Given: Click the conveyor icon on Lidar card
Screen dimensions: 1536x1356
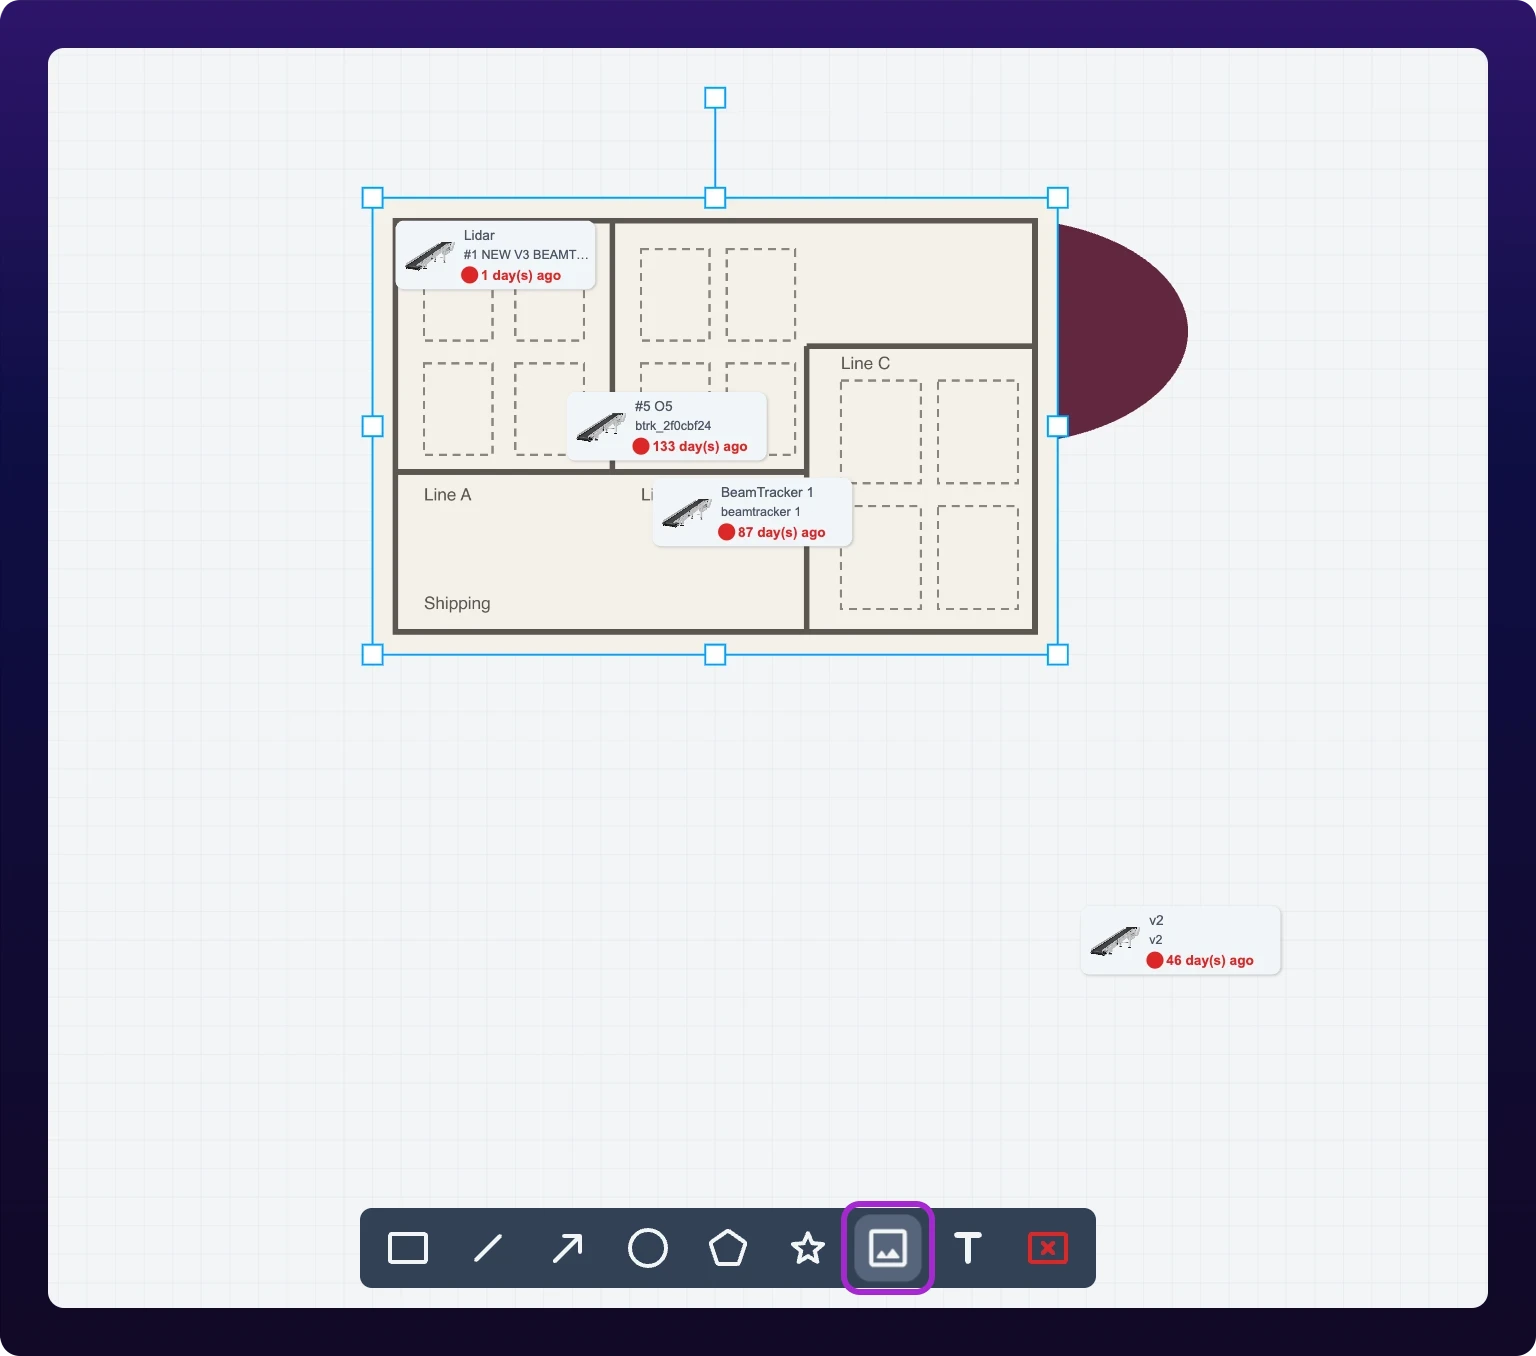Looking at the screenshot, I should (x=430, y=256).
